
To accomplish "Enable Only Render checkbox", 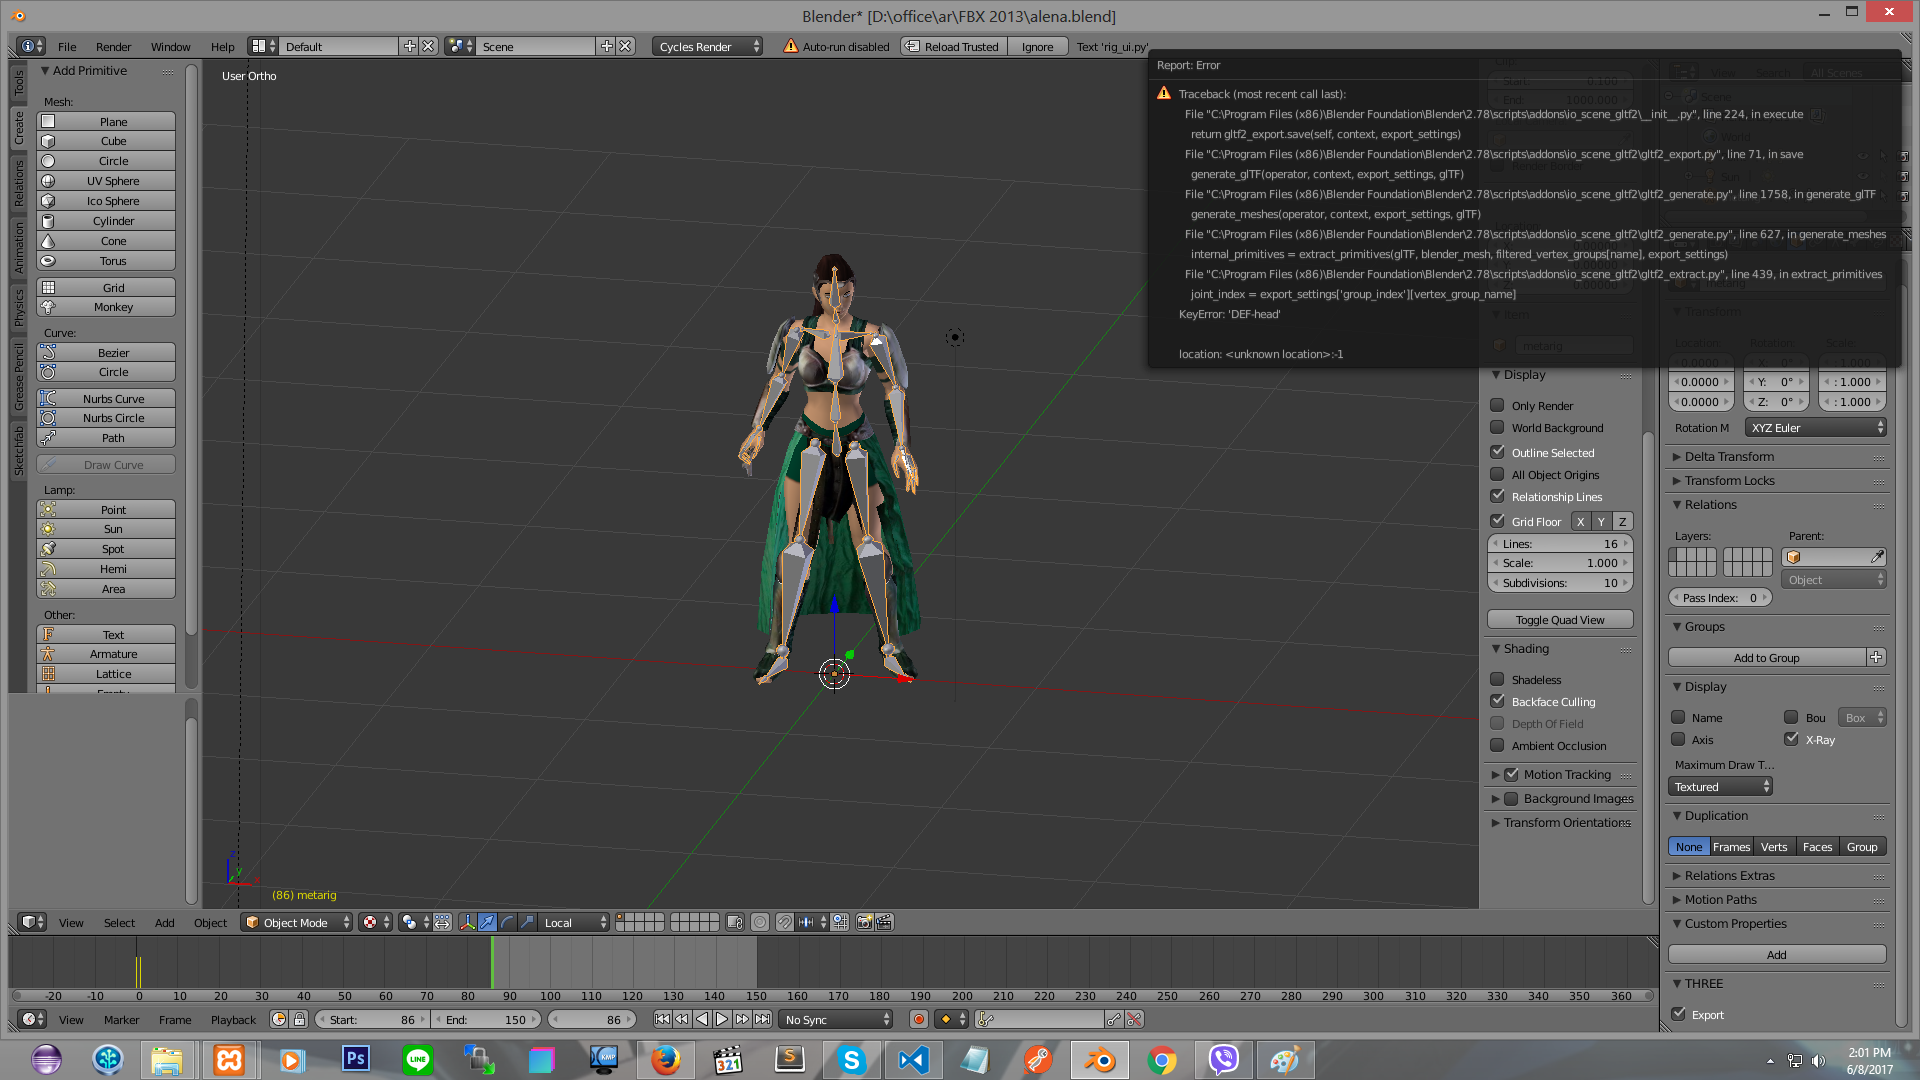I will click(x=1497, y=405).
